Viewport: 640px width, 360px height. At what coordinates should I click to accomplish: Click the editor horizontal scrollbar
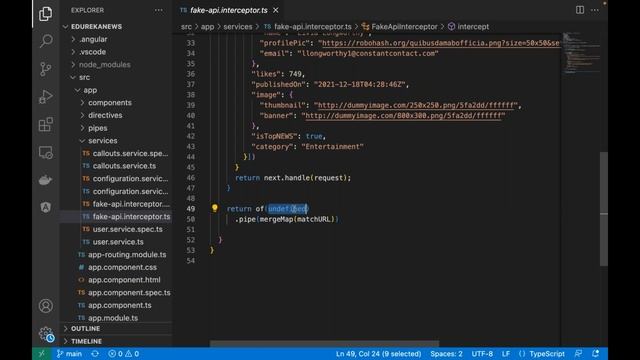coord(324,344)
